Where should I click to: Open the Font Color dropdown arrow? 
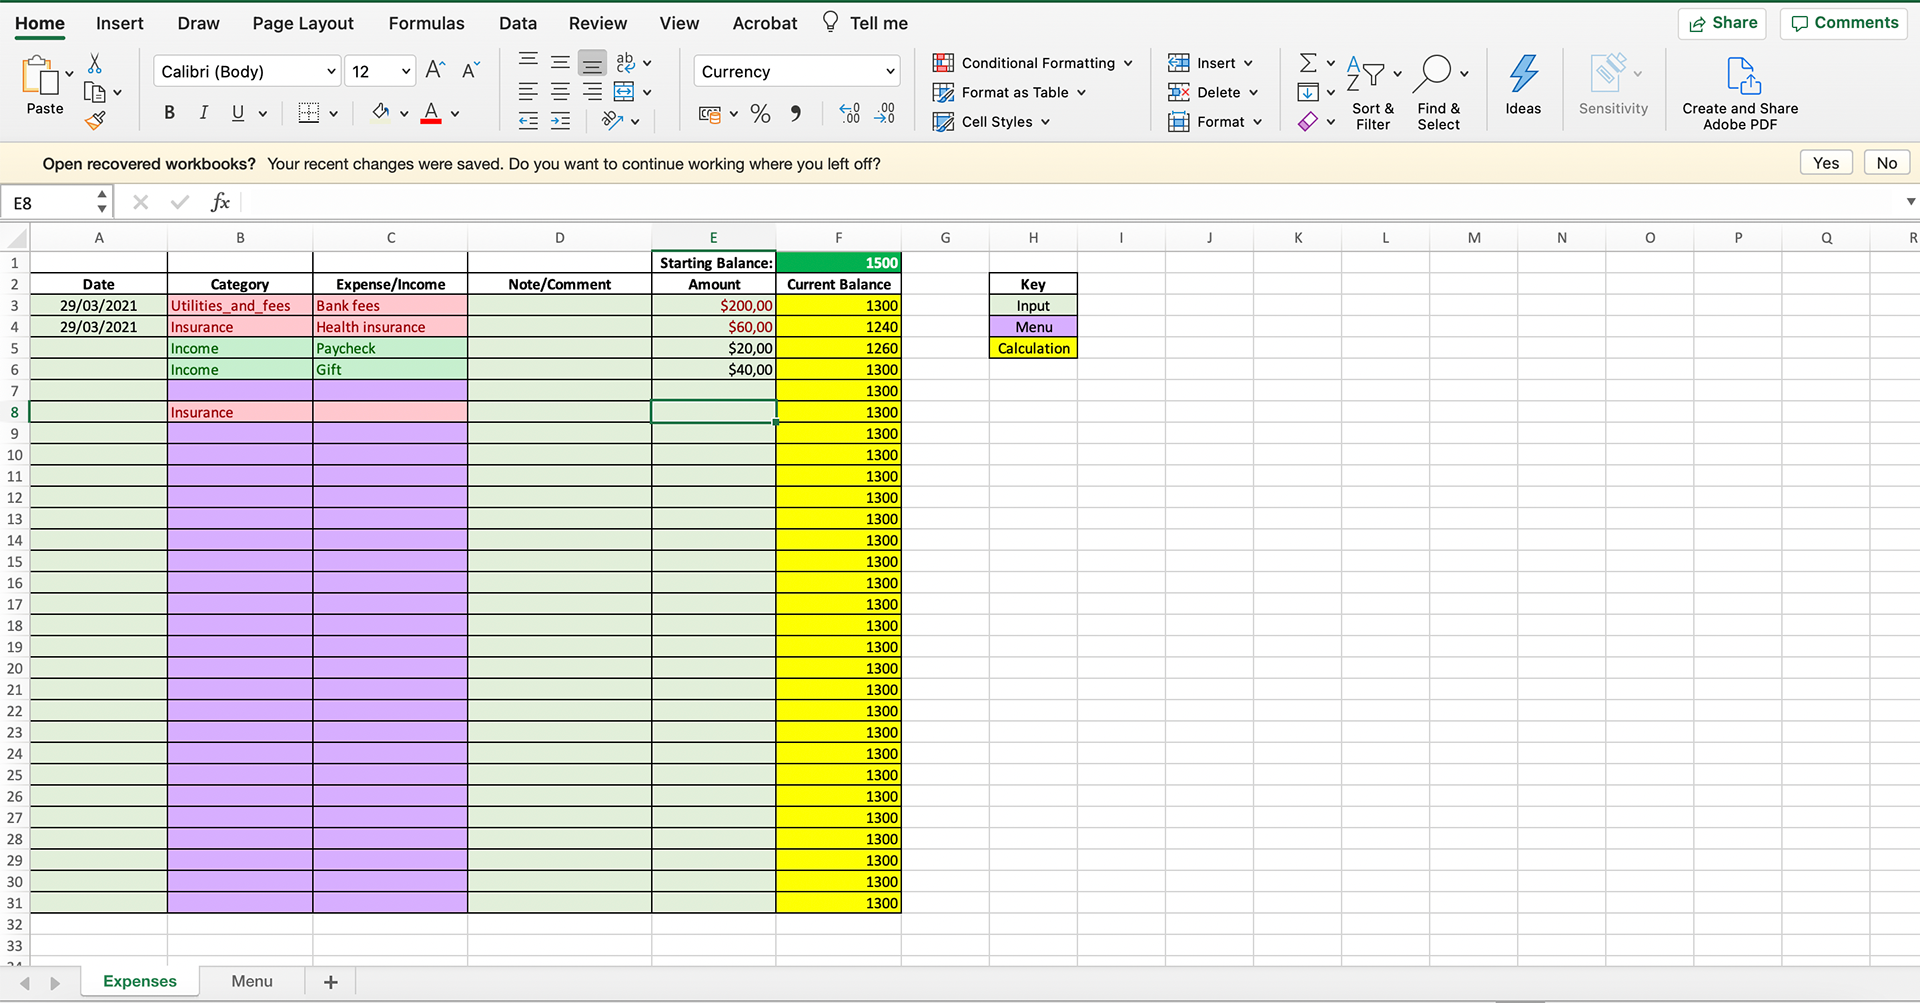click(x=455, y=114)
